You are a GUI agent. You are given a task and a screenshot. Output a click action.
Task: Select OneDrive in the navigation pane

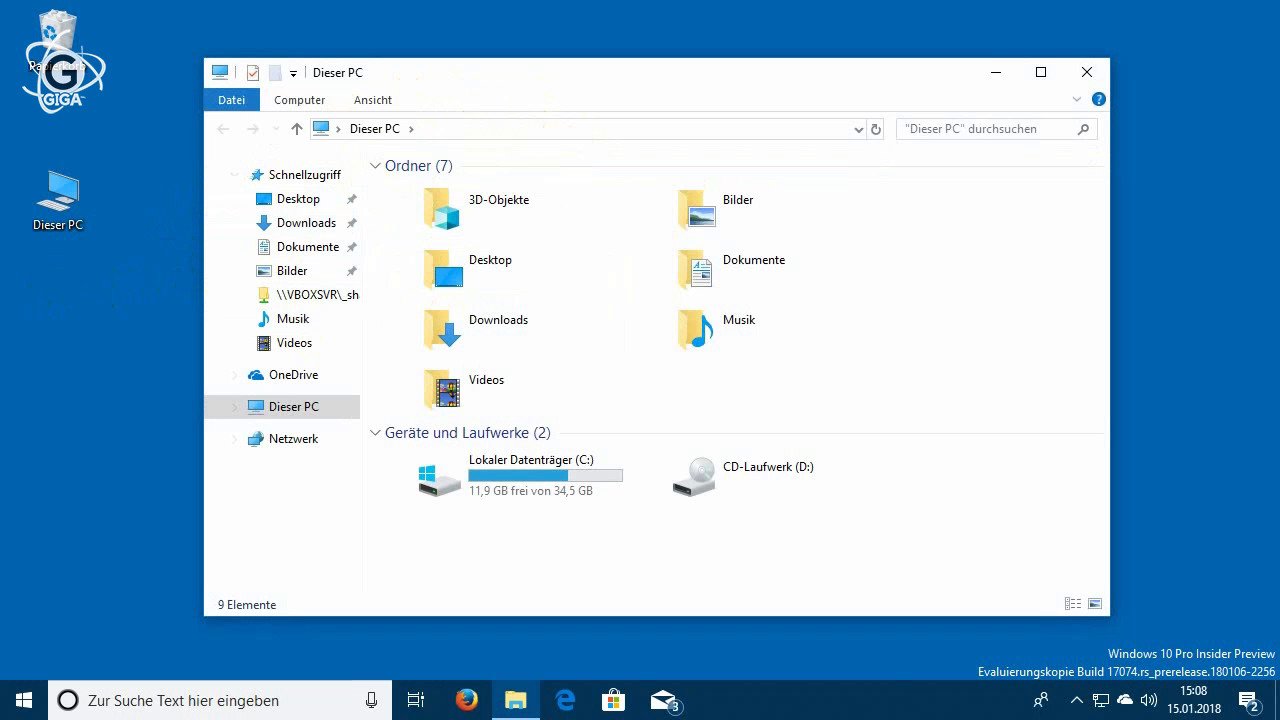[x=293, y=375]
